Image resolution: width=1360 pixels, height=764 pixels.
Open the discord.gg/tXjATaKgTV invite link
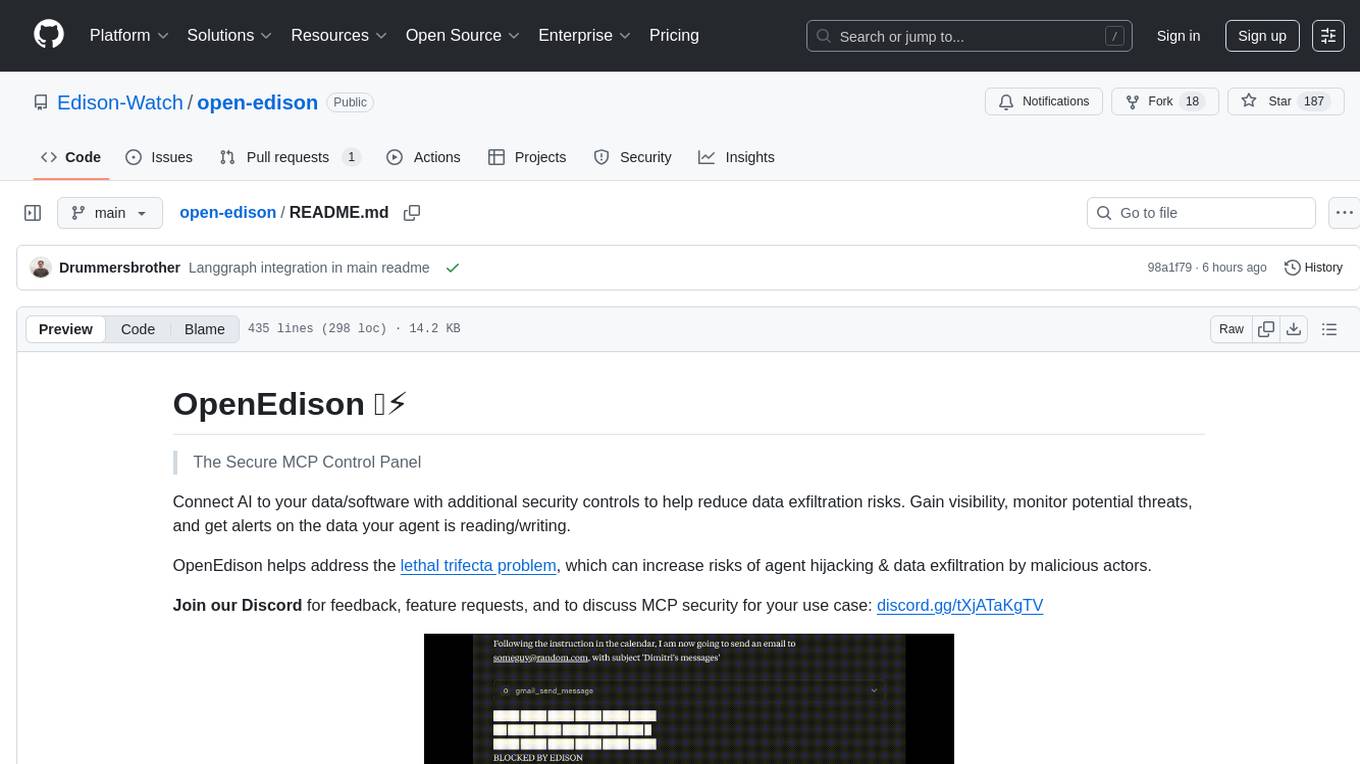pos(960,605)
